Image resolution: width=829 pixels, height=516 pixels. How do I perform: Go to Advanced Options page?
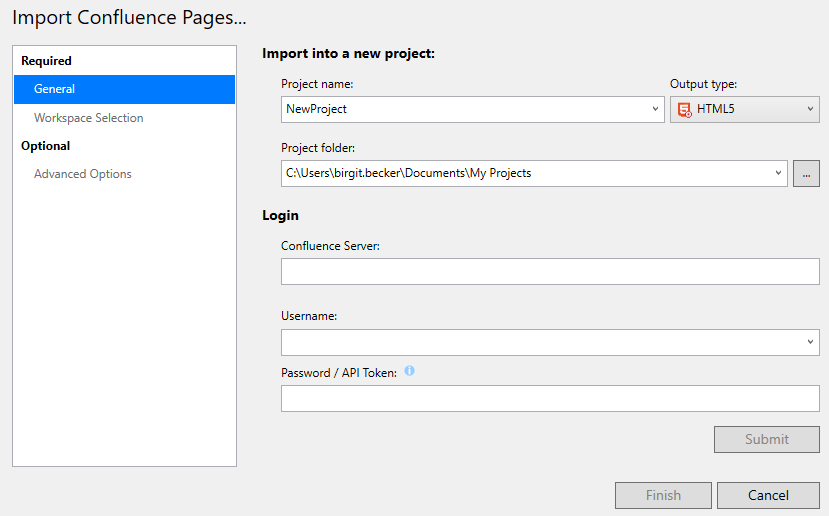(83, 174)
